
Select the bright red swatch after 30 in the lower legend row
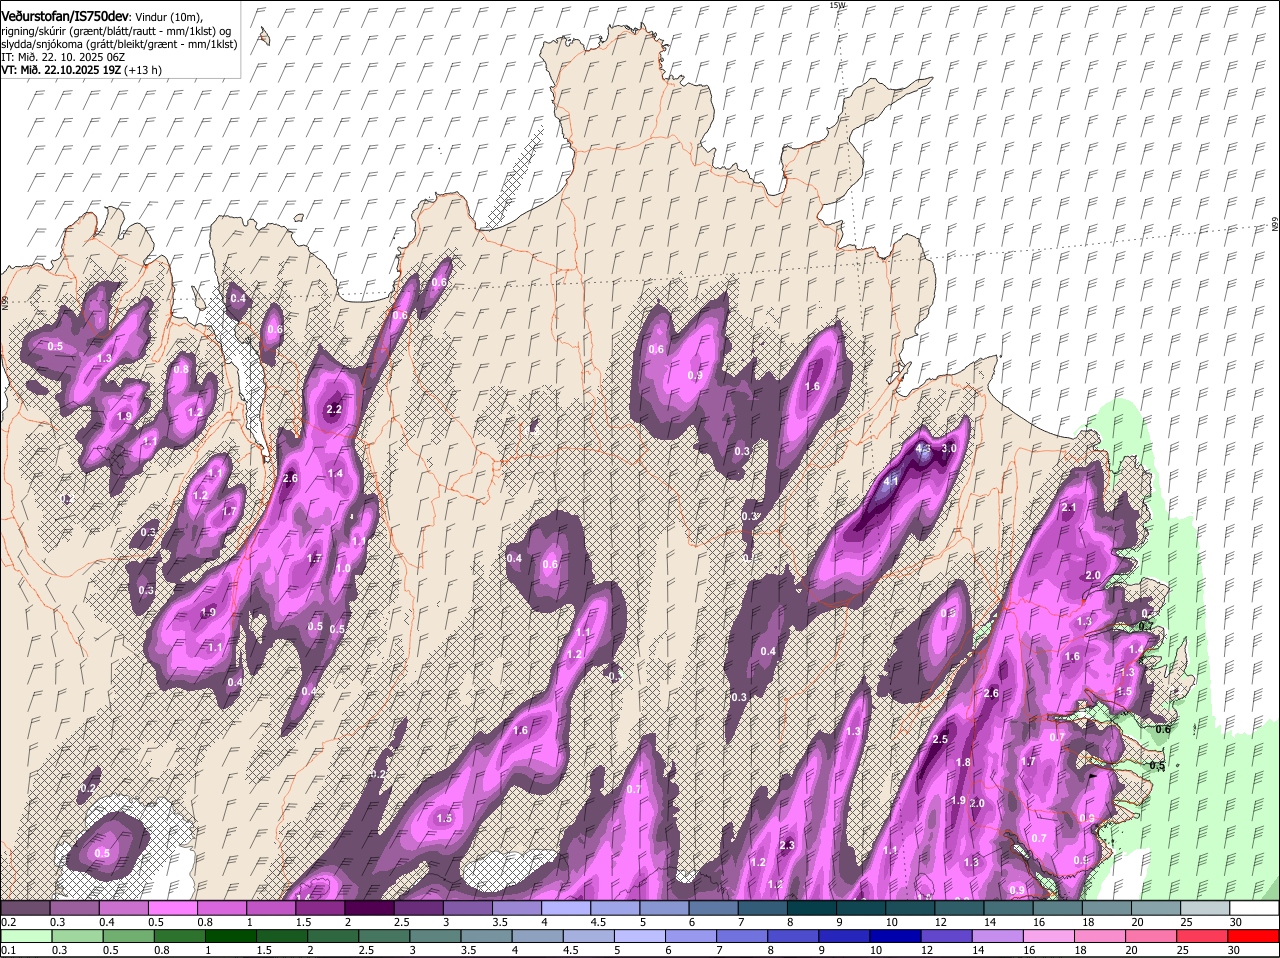tap(1256, 936)
